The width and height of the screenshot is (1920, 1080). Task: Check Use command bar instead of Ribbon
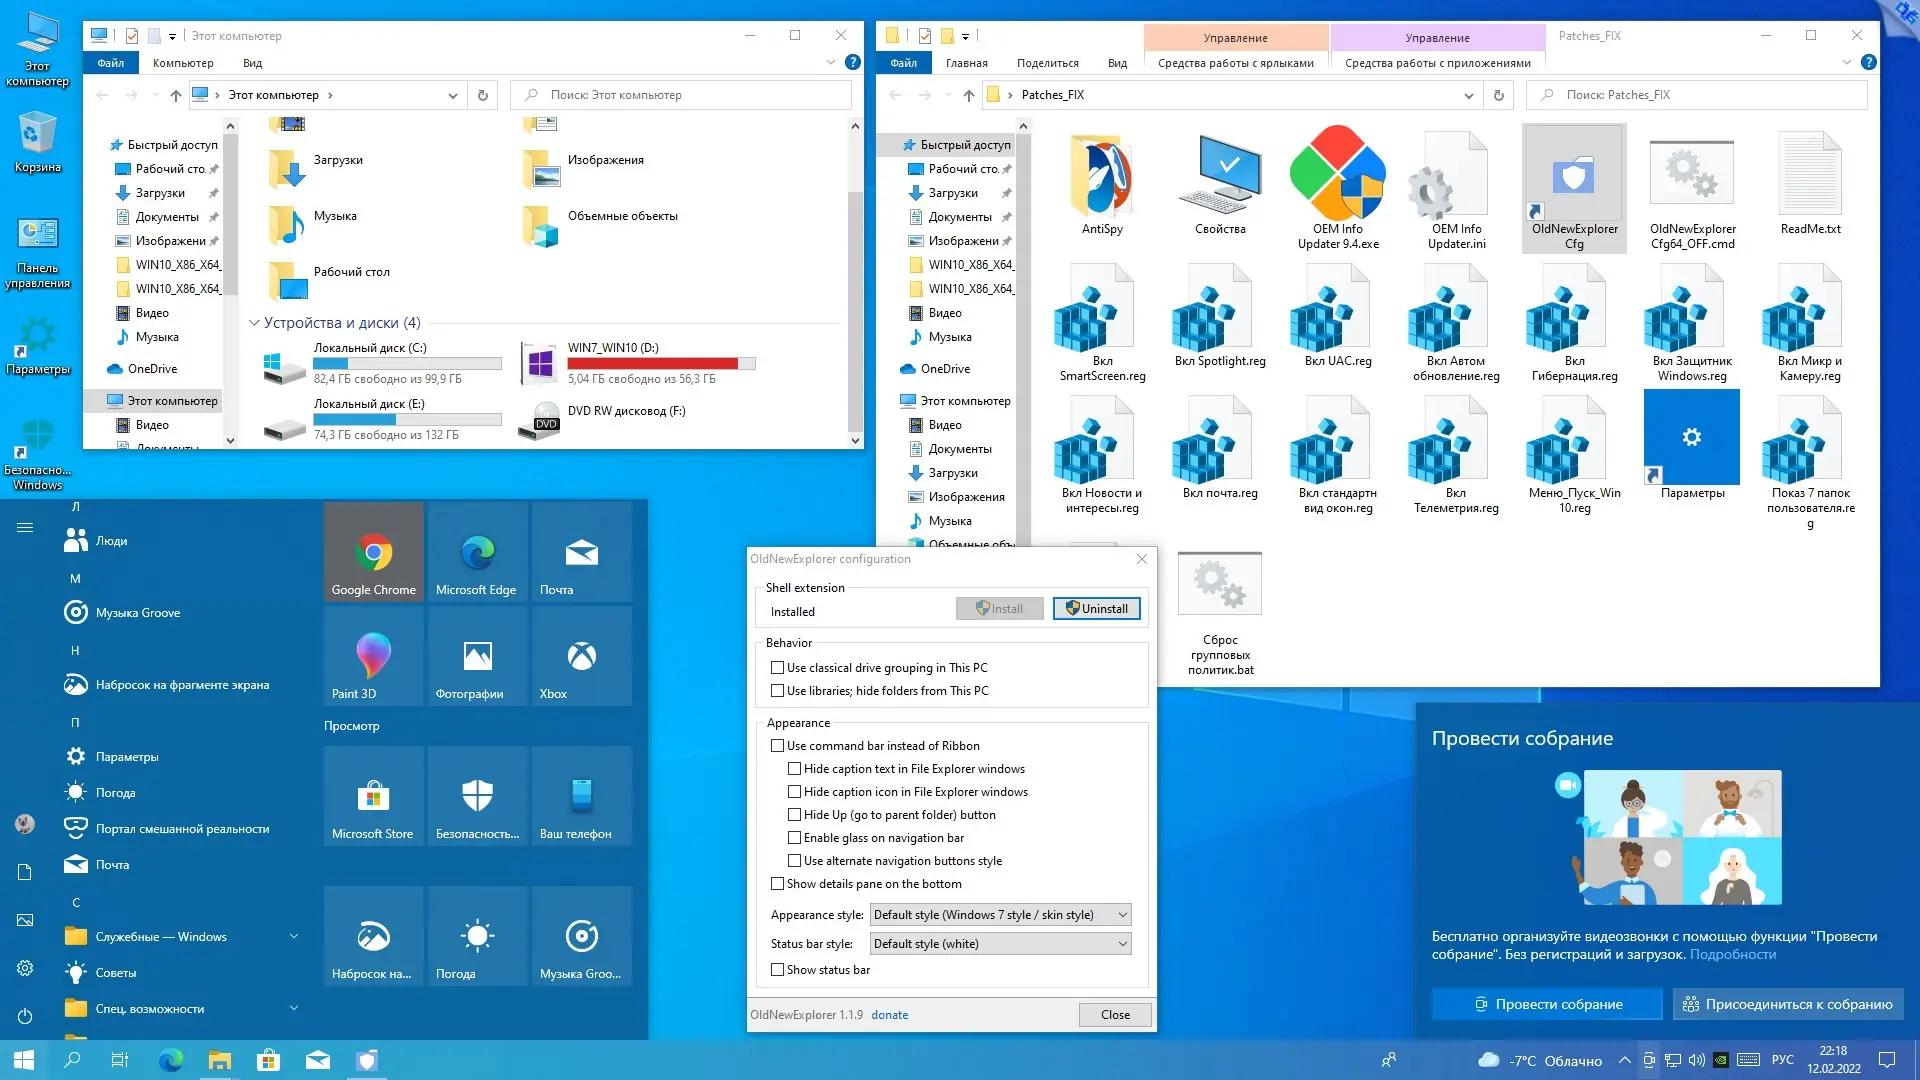pyautogui.click(x=777, y=746)
